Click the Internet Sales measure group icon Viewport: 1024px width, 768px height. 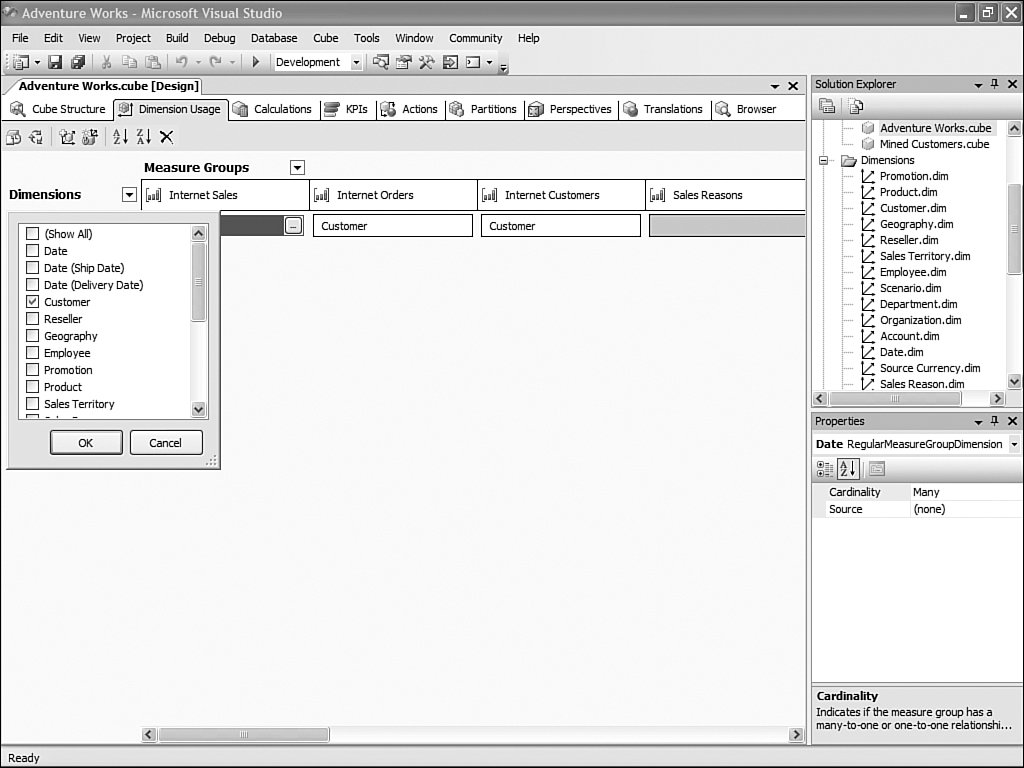tap(153, 195)
